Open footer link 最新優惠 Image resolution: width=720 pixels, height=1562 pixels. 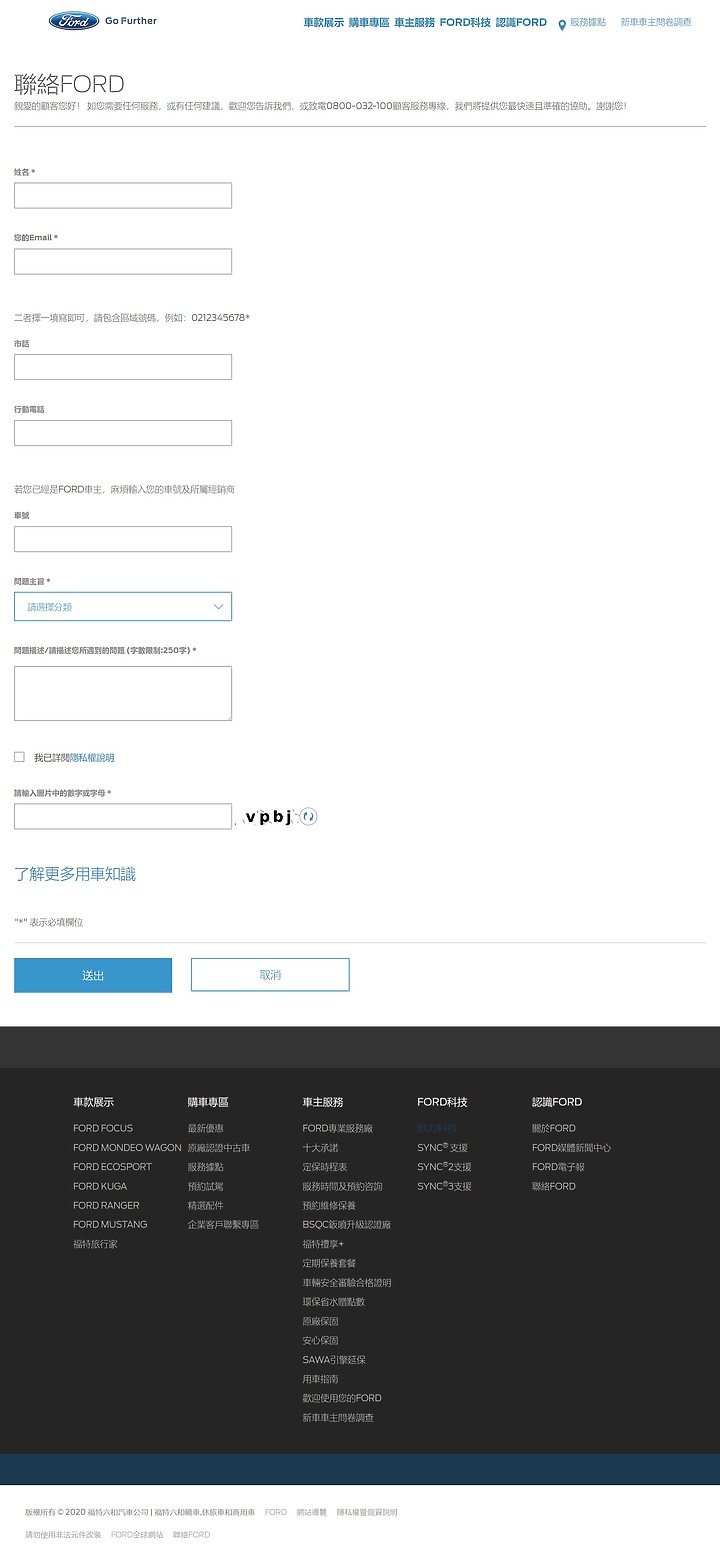pos(206,1128)
